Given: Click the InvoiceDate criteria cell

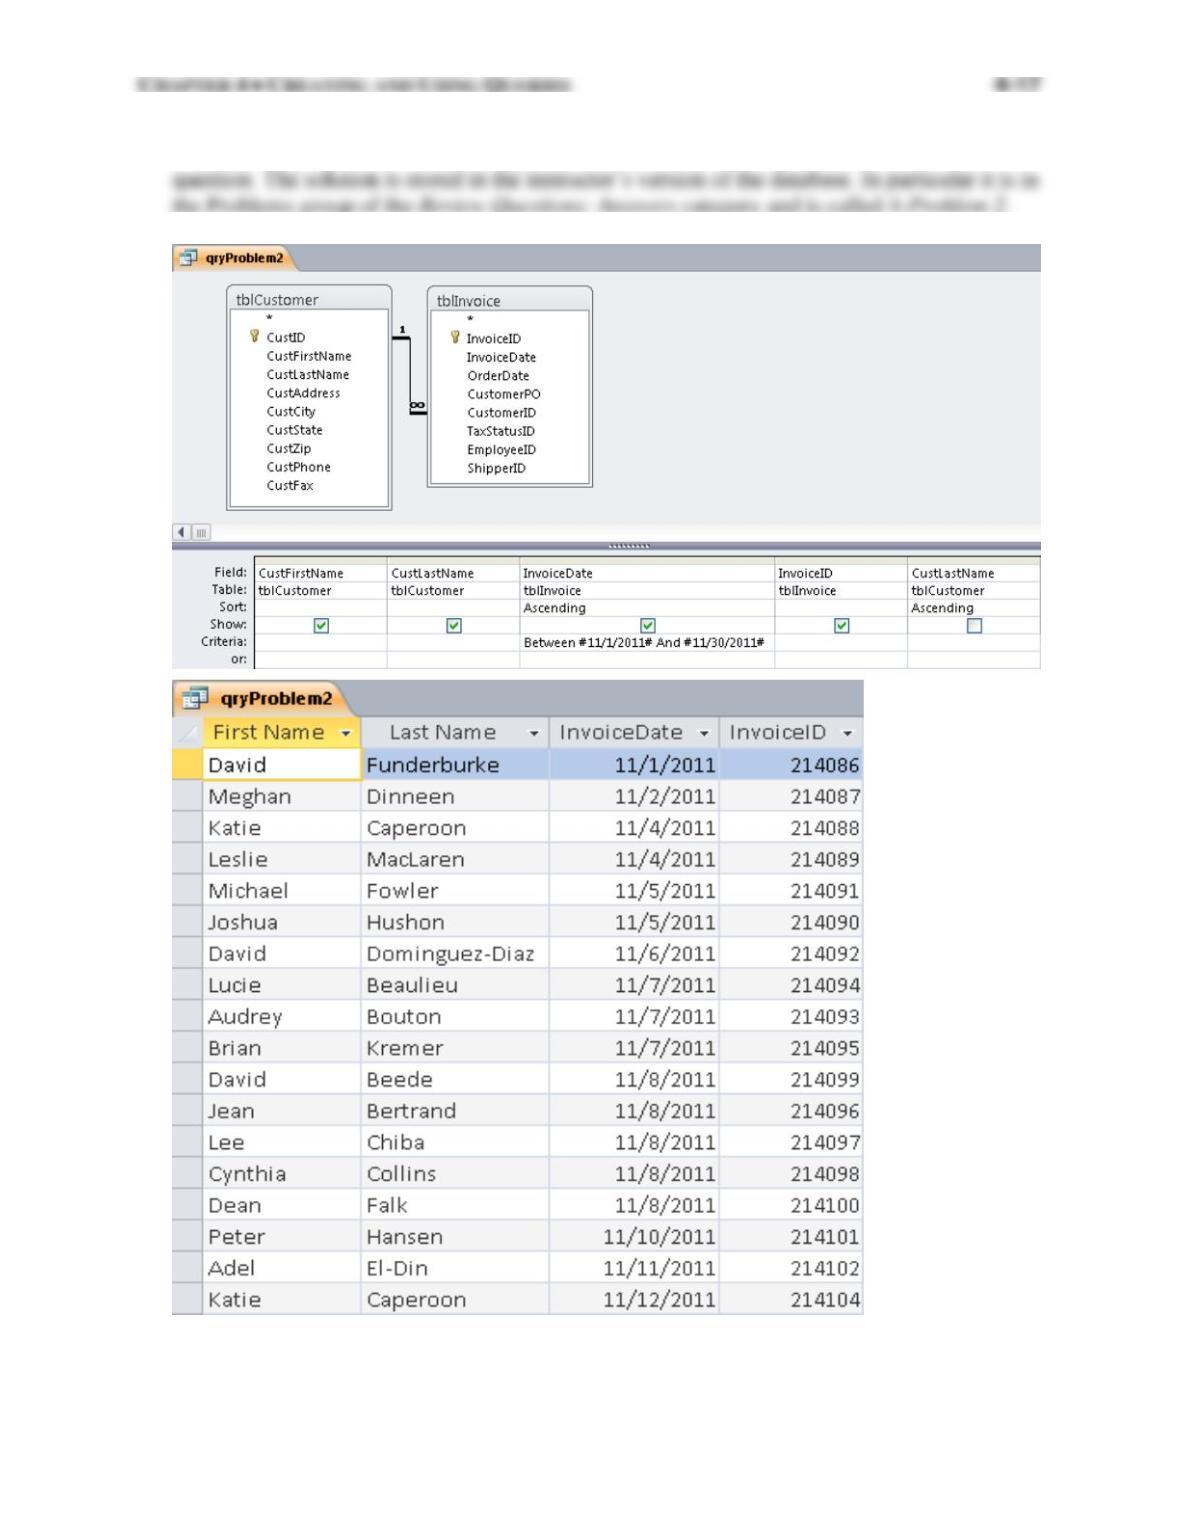Looking at the screenshot, I should coord(647,642).
